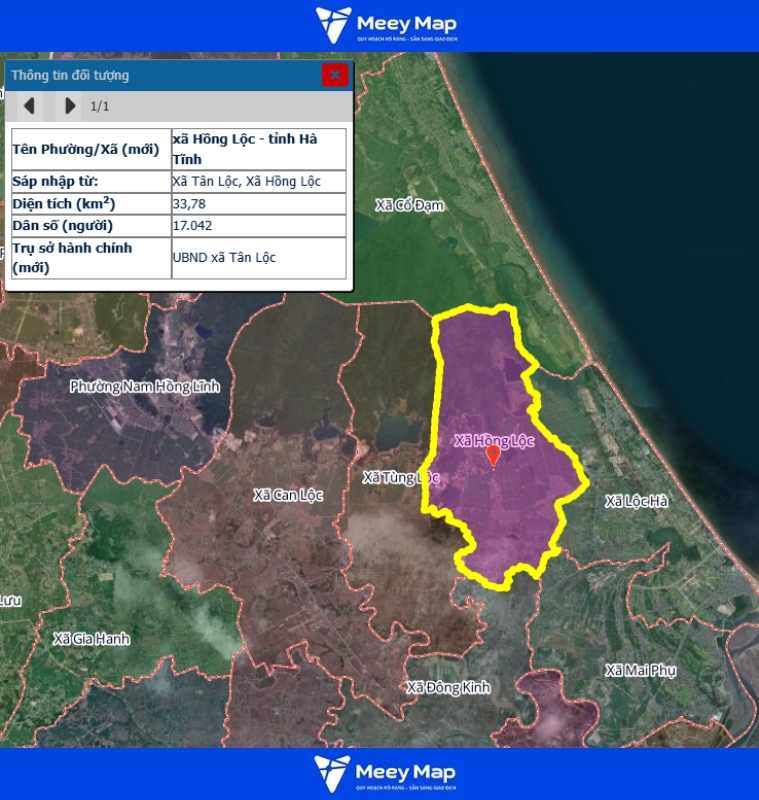759x800 pixels.
Task: Close the Thông tin đối tượng panel
Action: pyautogui.click(x=335, y=75)
